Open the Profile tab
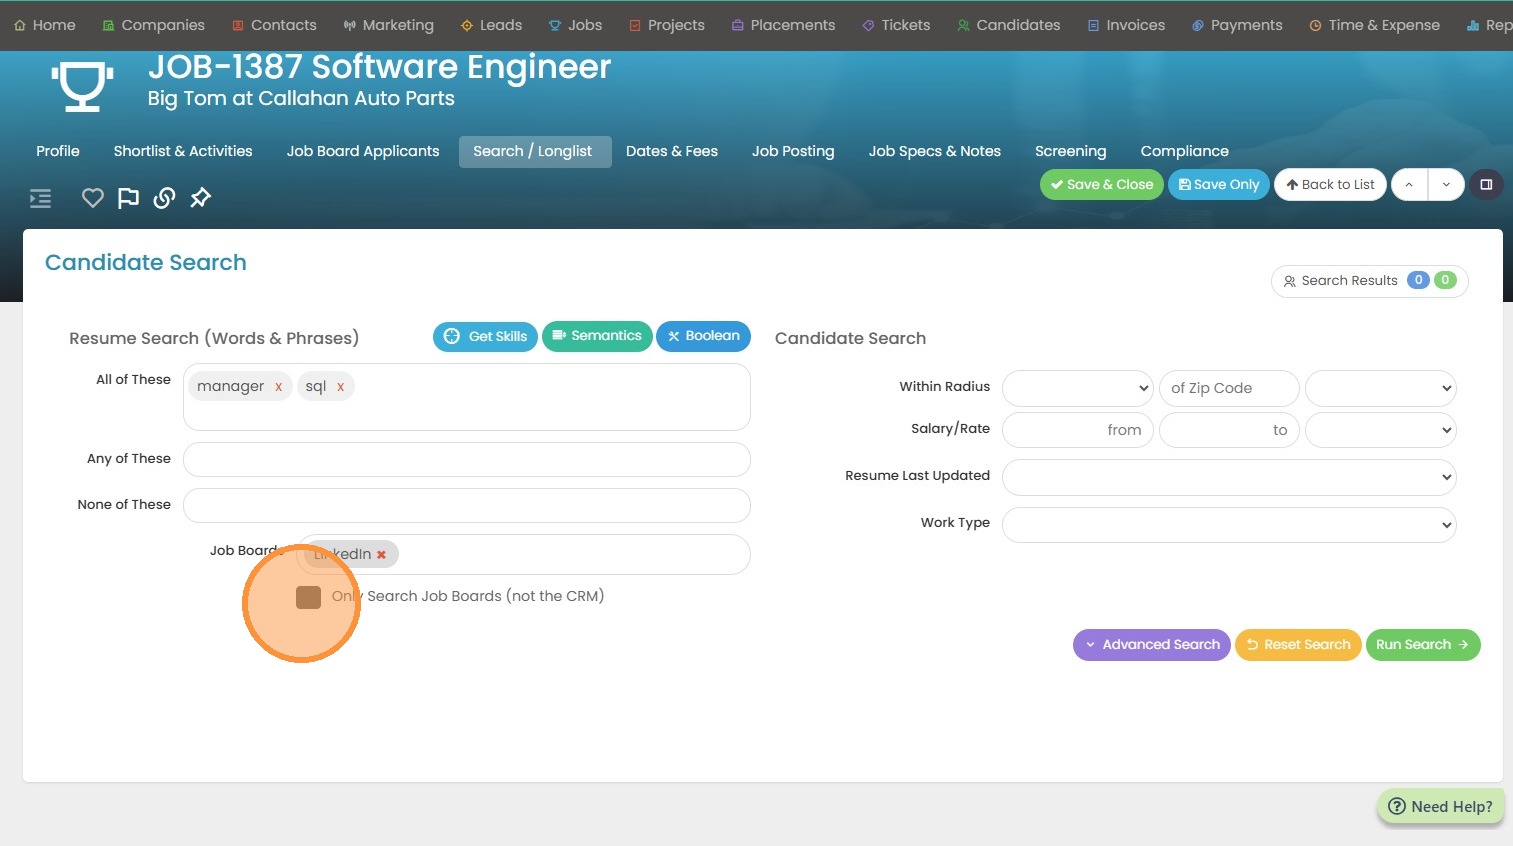The image size is (1513, 846). tap(58, 151)
